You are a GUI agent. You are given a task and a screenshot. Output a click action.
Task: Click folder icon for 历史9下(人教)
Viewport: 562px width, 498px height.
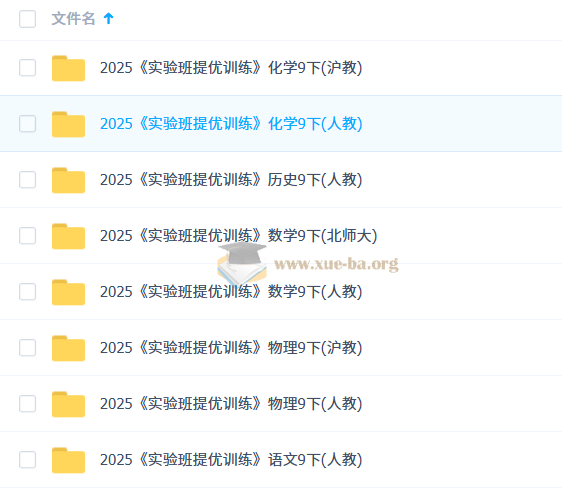click(x=68, y=180)
